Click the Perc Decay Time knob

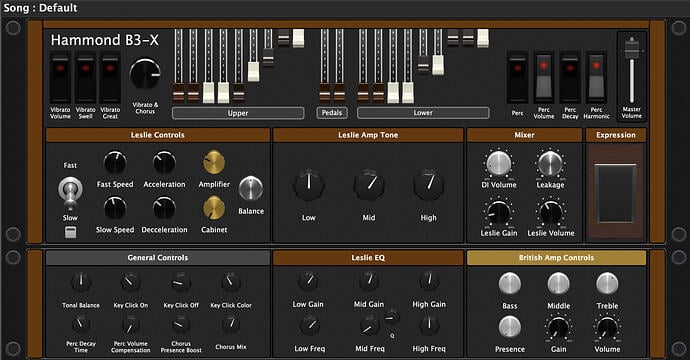81,325
